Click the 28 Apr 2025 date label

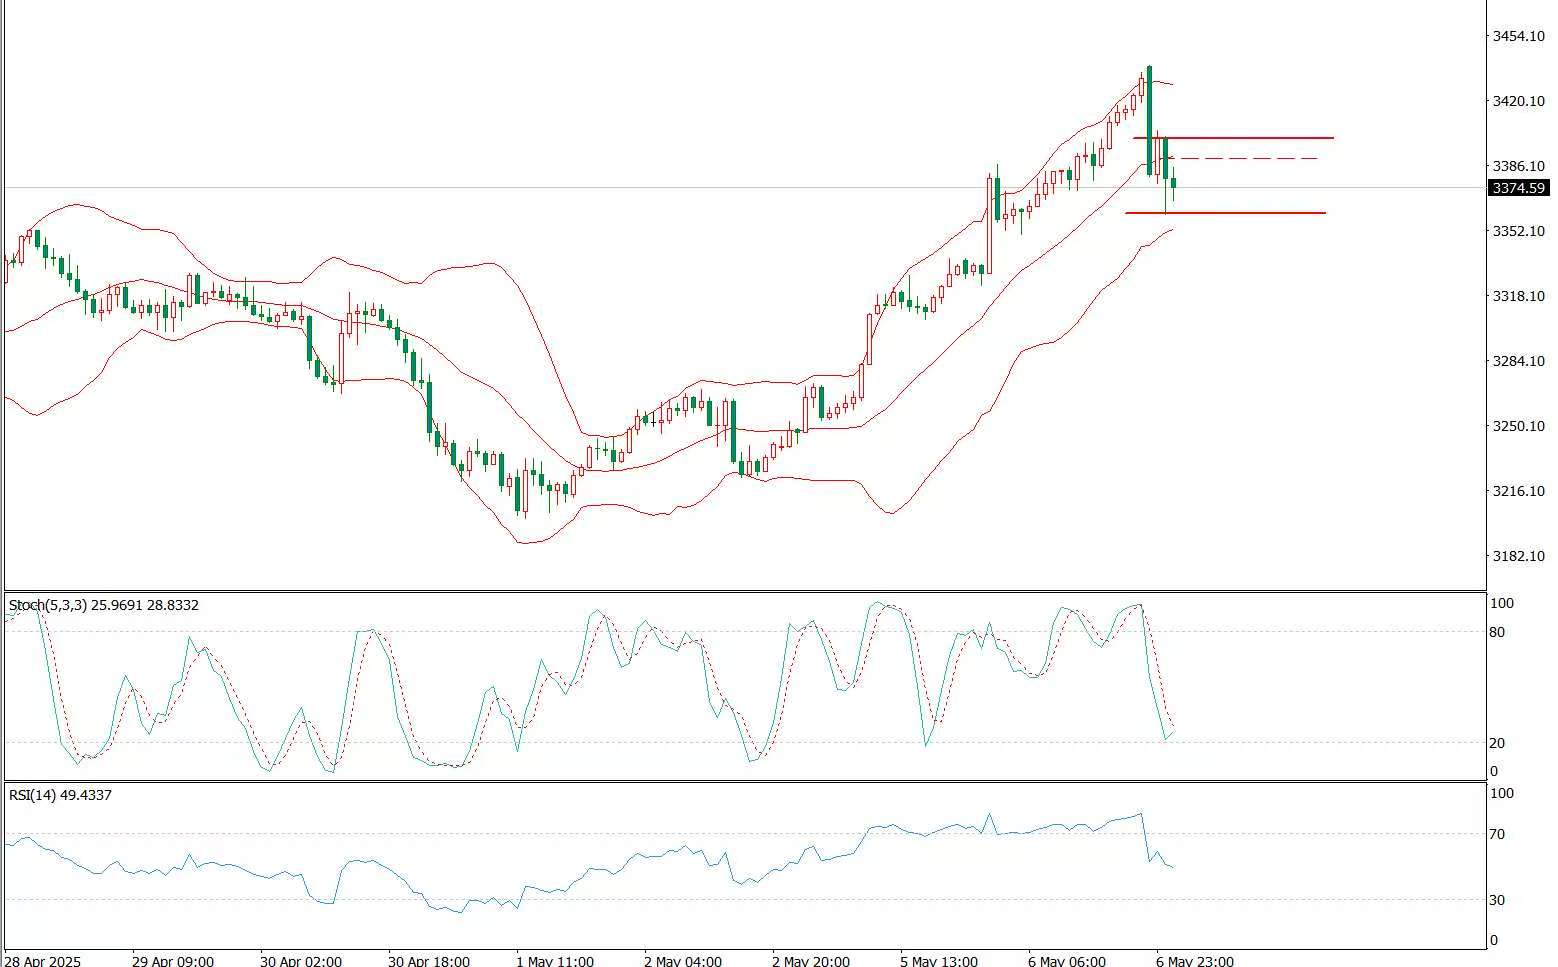(x=42, y=960)
